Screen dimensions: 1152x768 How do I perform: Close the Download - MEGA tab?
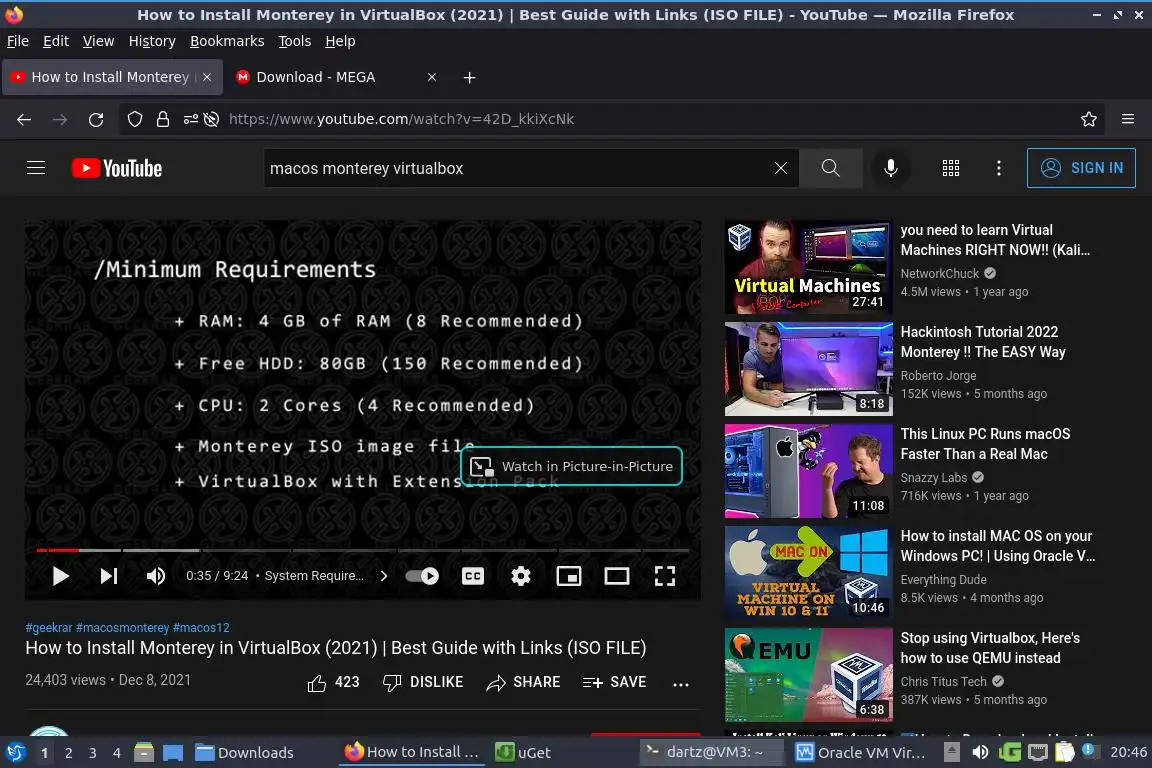click(432, 77)
